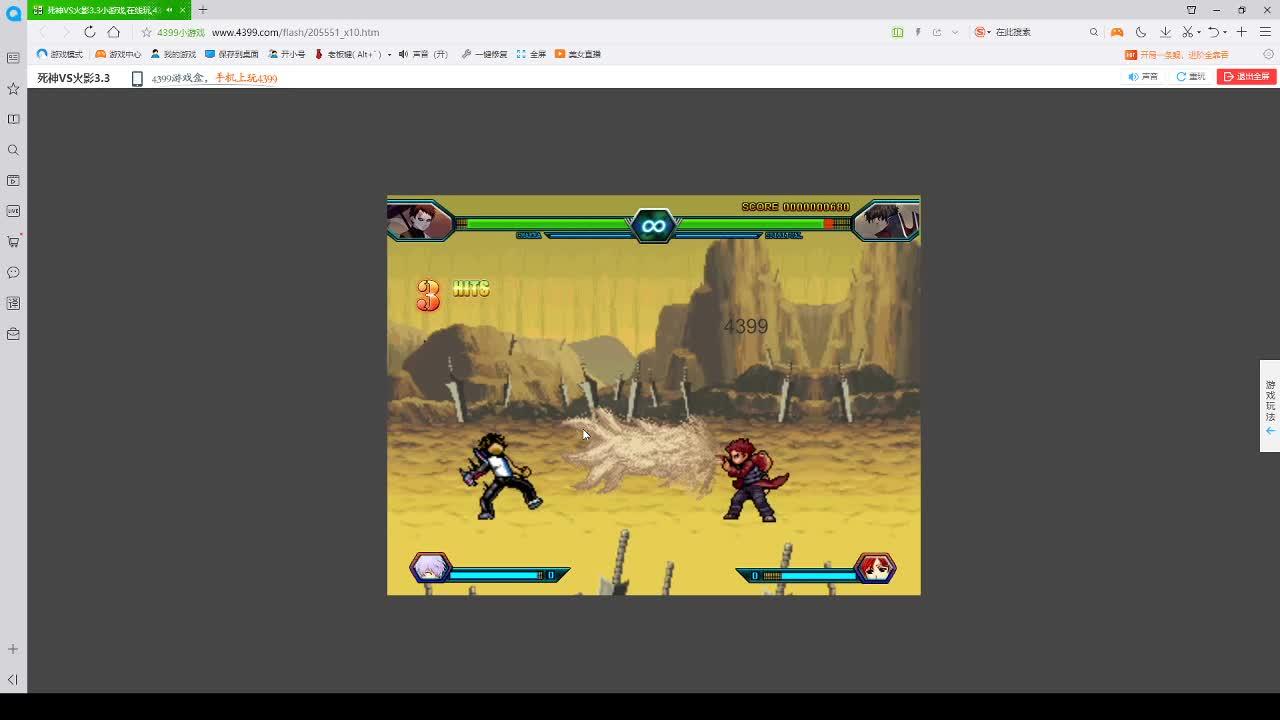Collapse the sidebar with the arrow icon
The image size is (1280, 720).
click(13, 680)
